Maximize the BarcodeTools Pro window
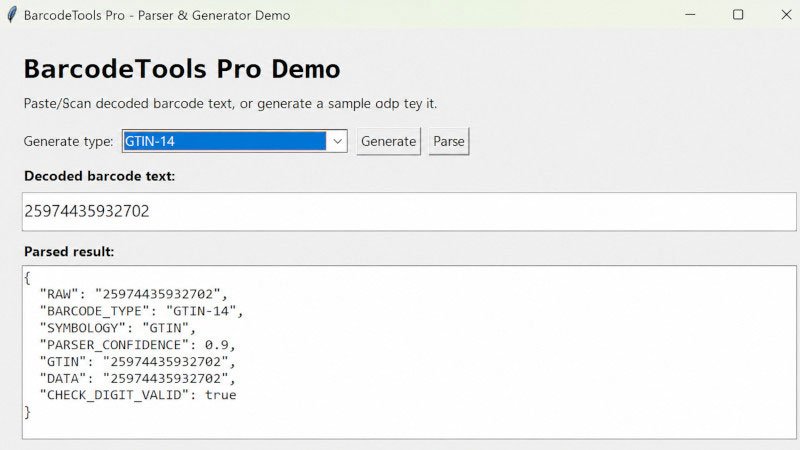The image size is (800, 450). 738,15
